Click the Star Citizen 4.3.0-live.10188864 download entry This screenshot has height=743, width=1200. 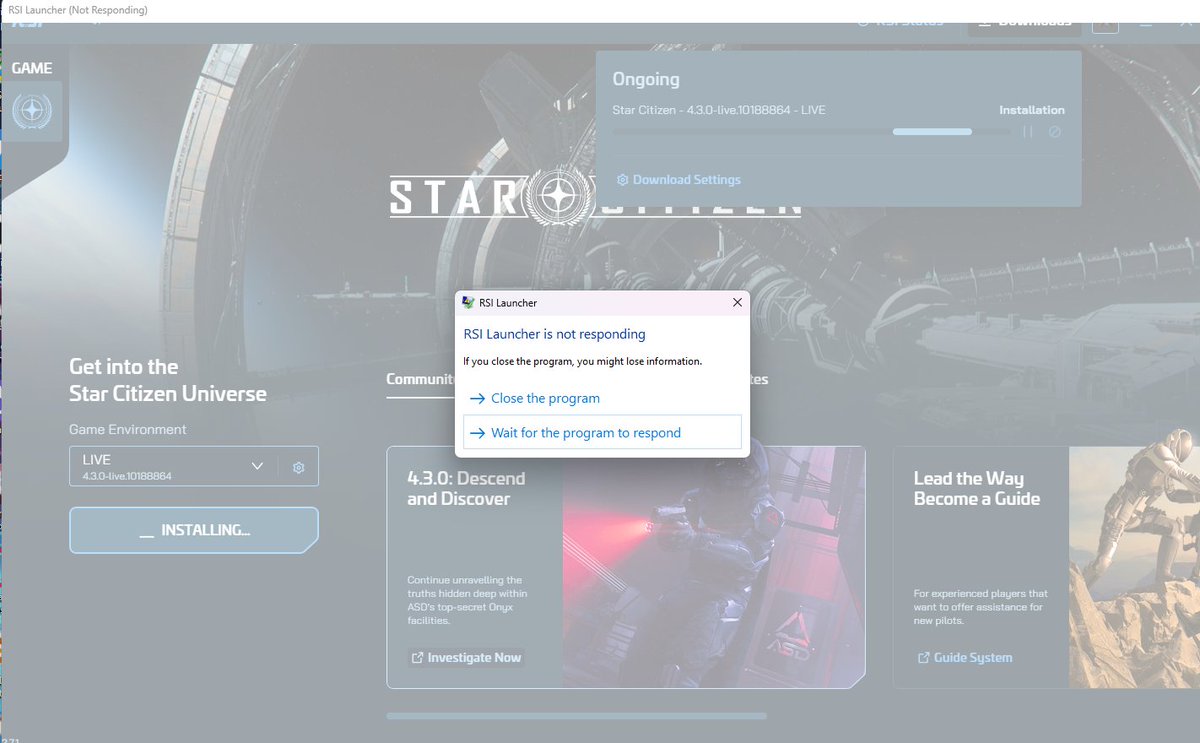719,110
